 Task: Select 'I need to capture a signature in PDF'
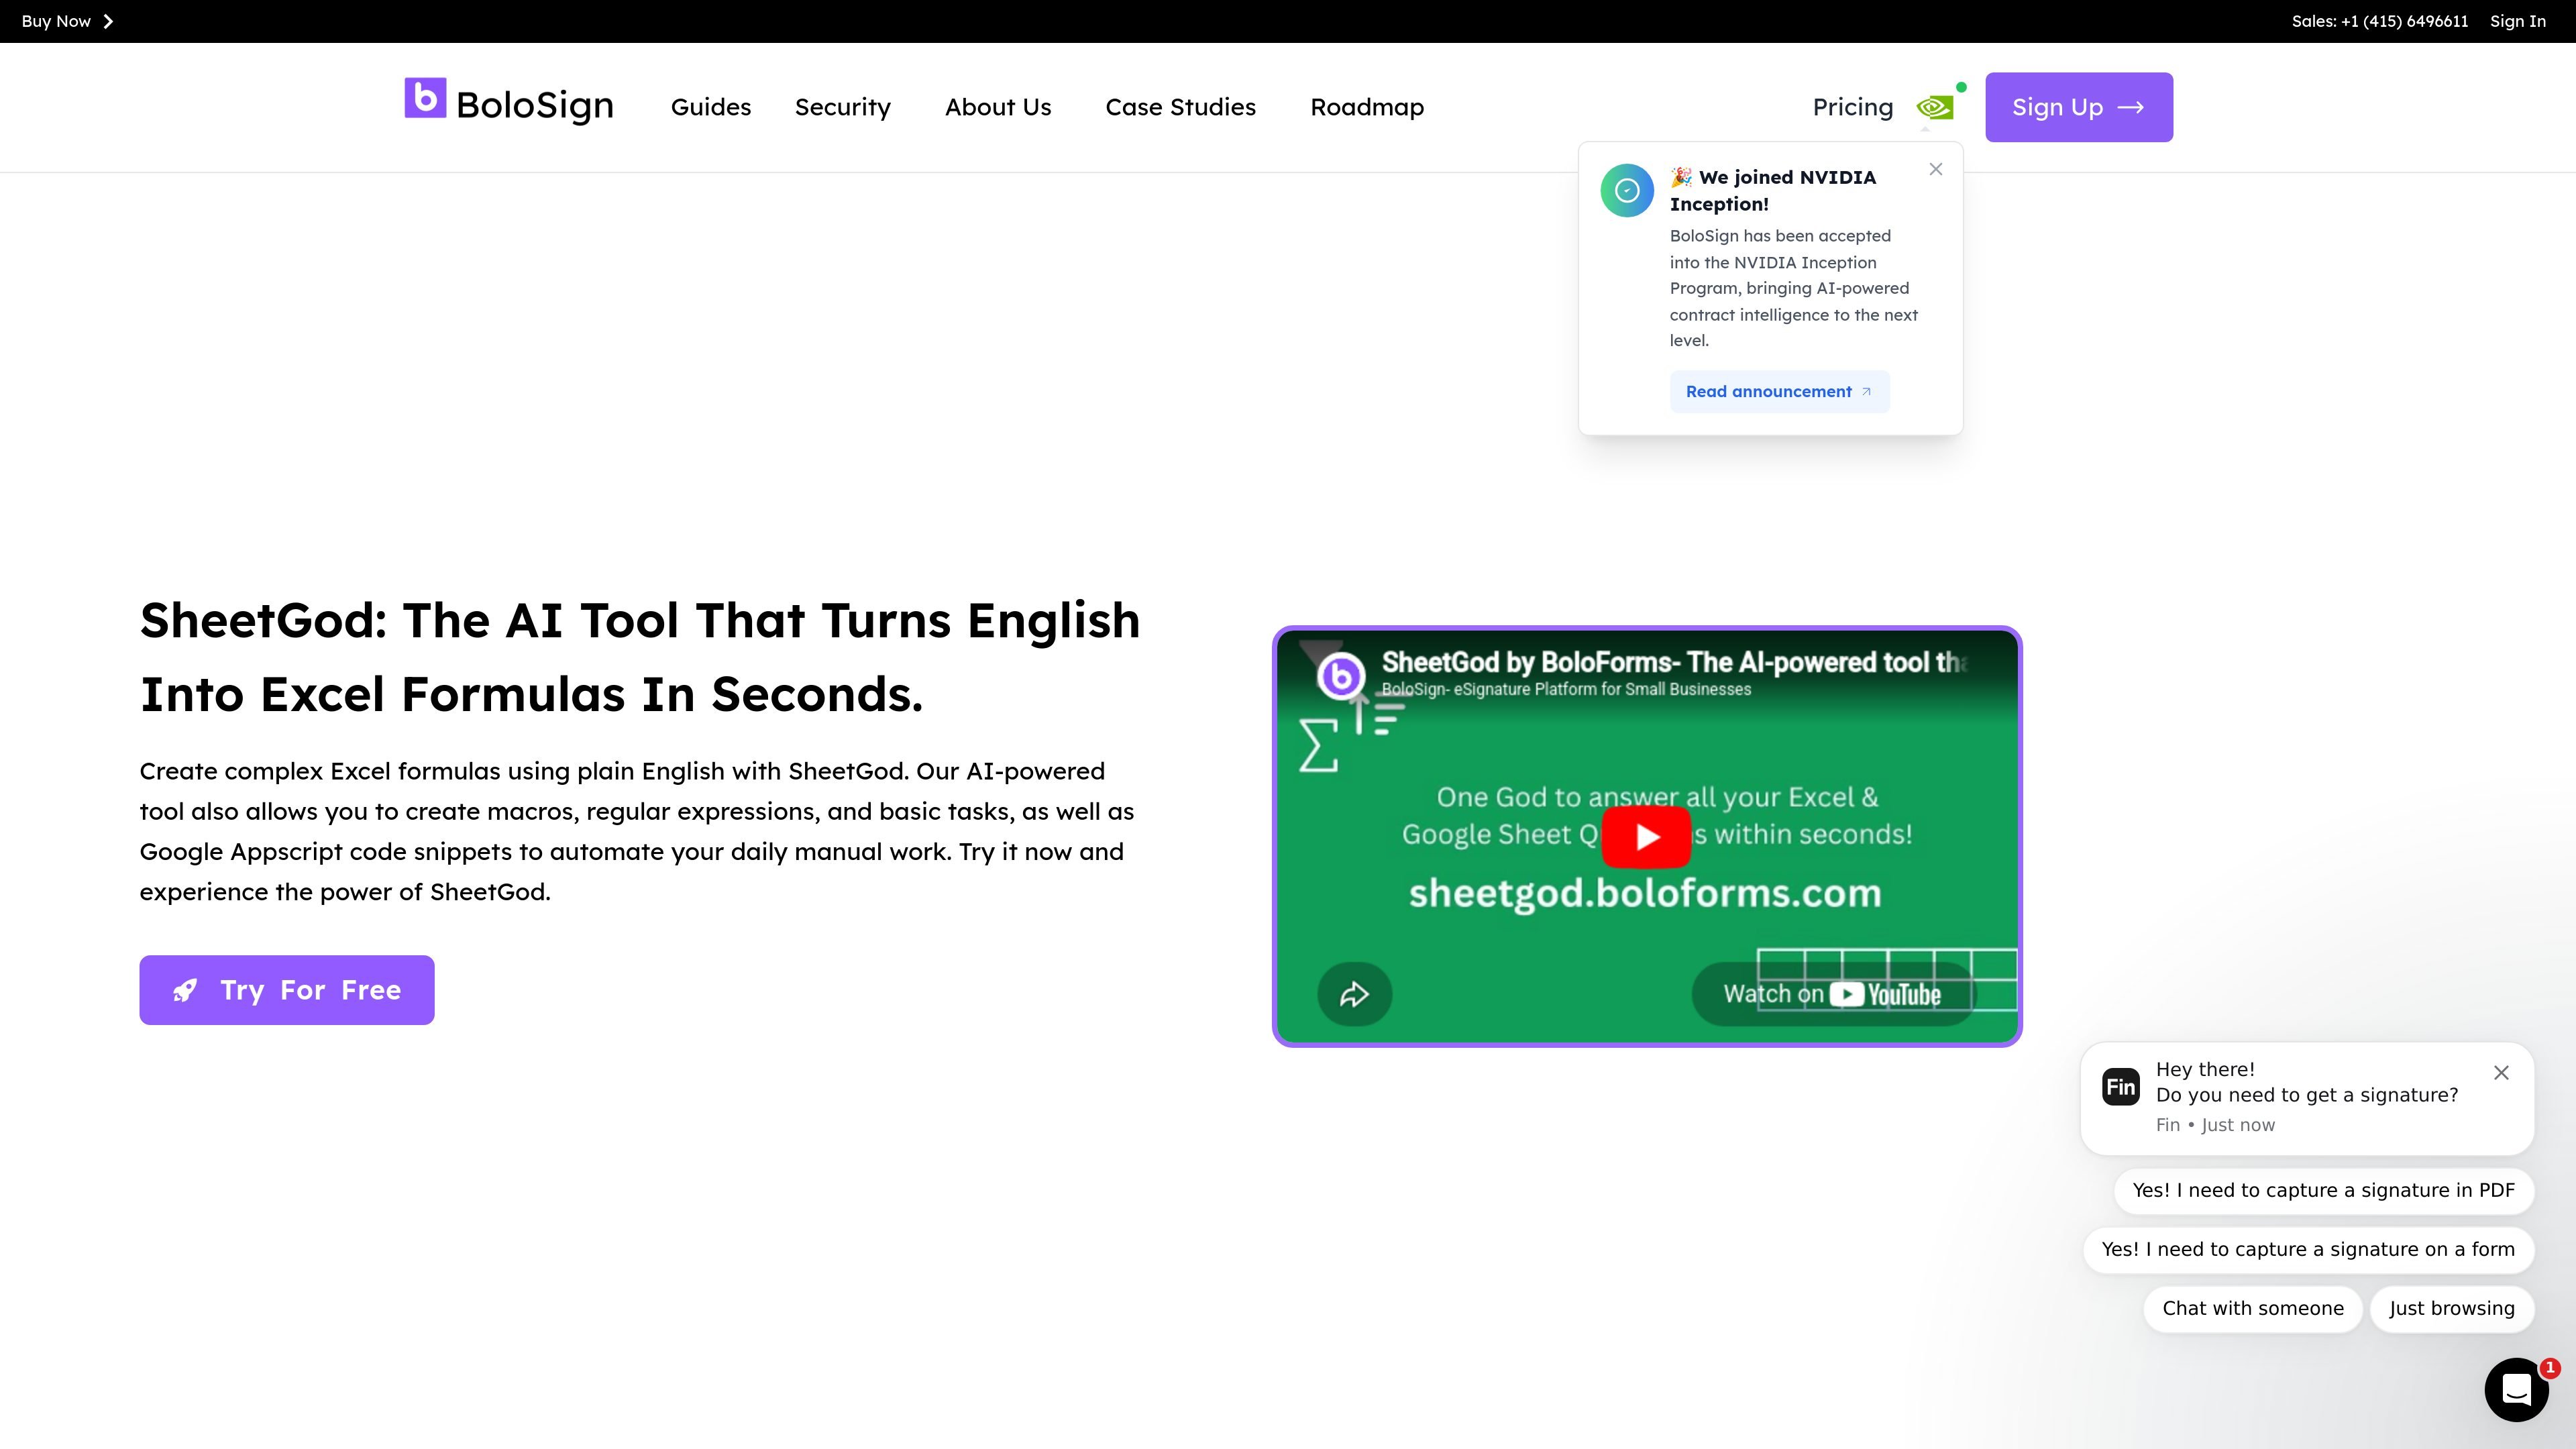click(2323, 1190)
